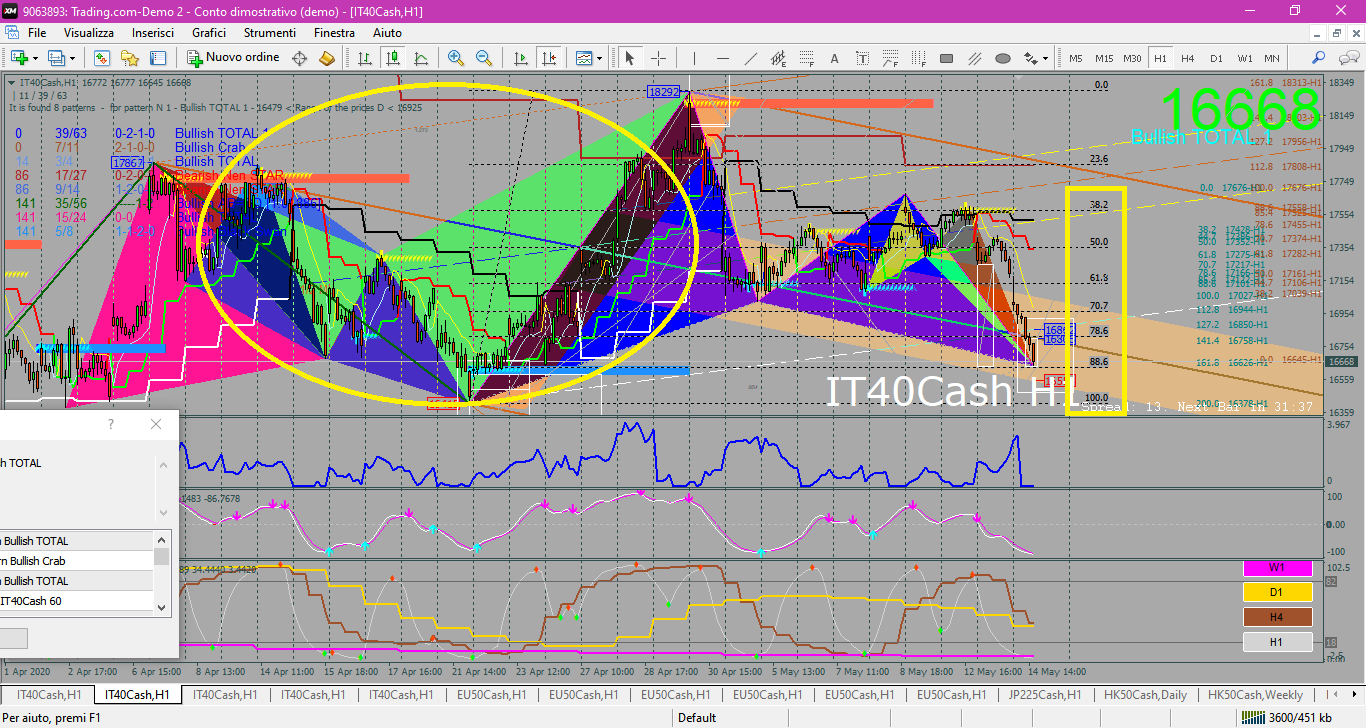The height and width of the screenshot is (728, 1366).
Task: Open the indicators list icon
Action: pos(583,58)
